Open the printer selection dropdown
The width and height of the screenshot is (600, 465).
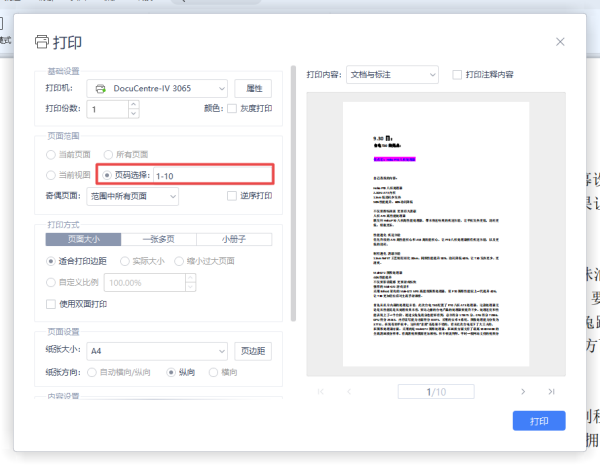pos(157,89)
